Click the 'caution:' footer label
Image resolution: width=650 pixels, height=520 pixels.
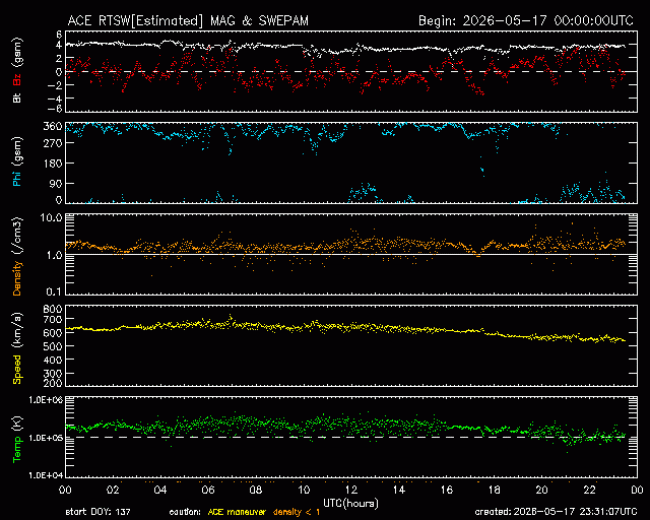point(185,512)
